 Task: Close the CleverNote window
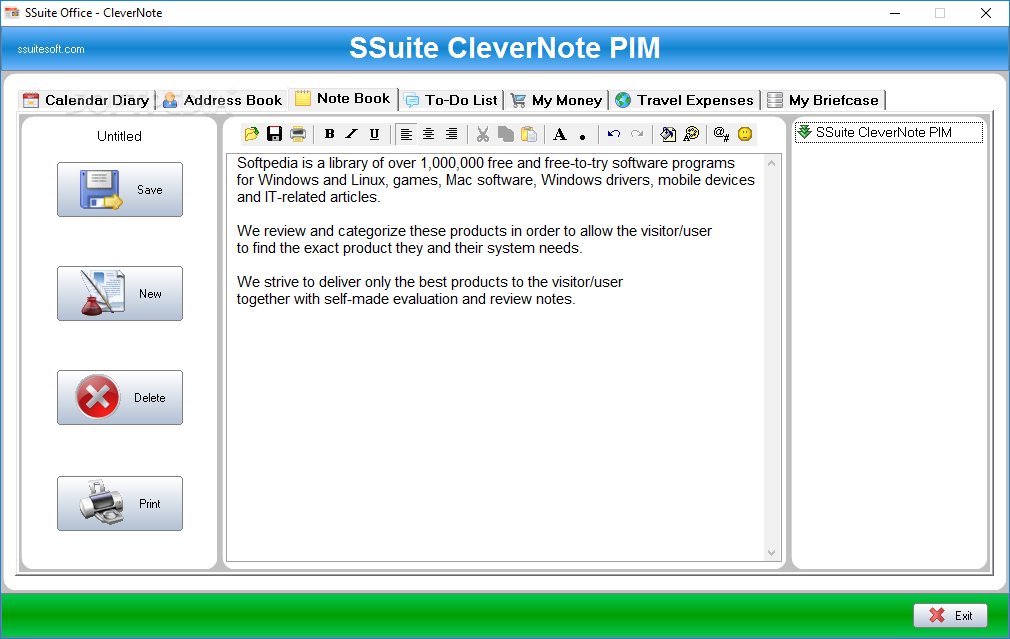[986, 13]
